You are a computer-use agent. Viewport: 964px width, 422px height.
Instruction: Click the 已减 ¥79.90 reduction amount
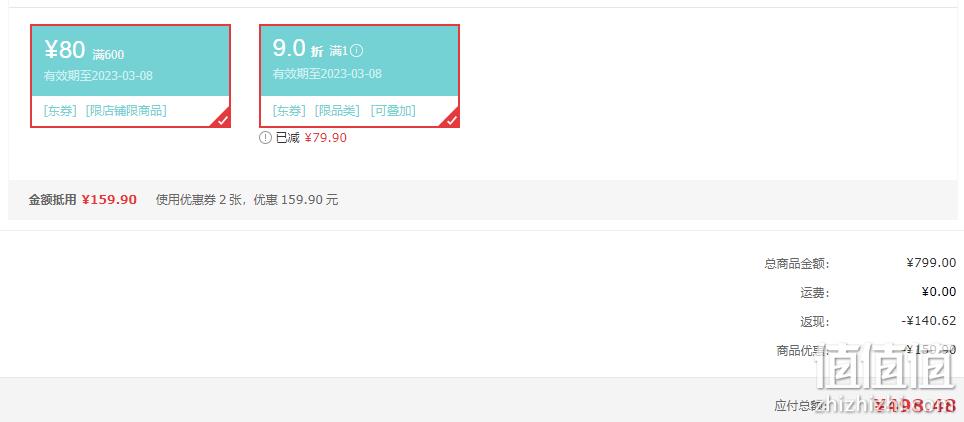pos(326,138)
